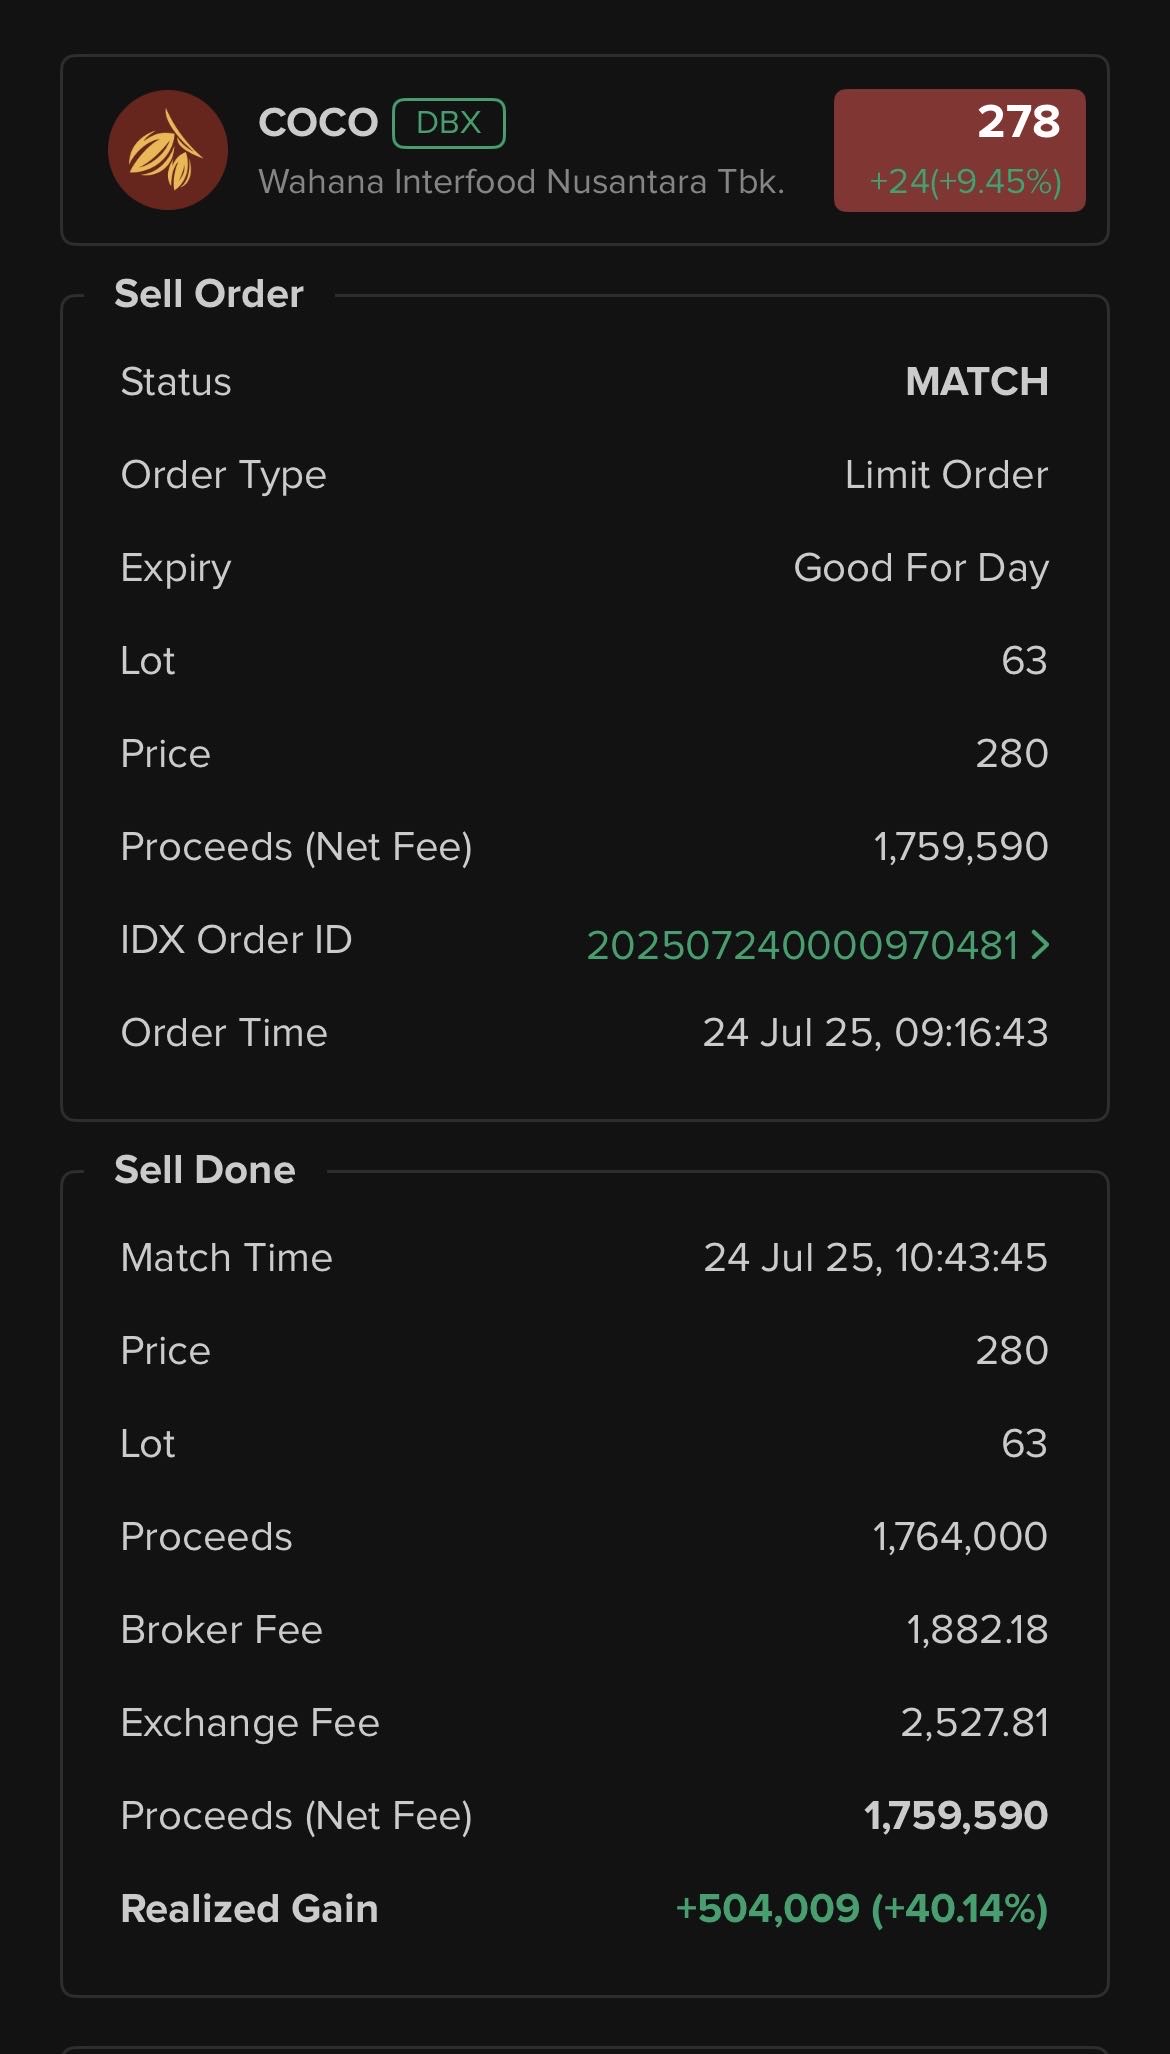Tap the Sell Order section heading
Screen dimensions: 1170x2054
click(x=209, y=294)
